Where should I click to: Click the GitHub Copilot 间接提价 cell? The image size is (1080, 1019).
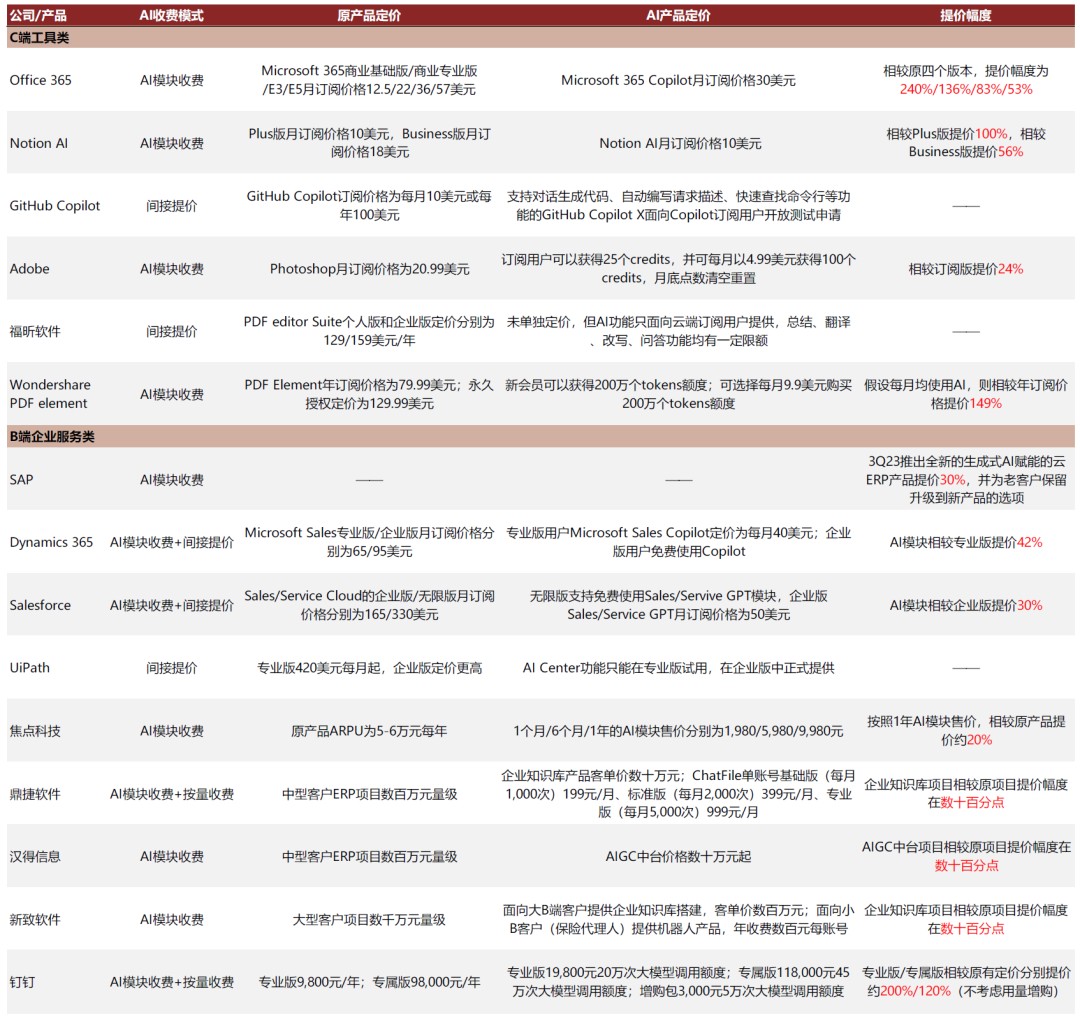tap(172, 206)
